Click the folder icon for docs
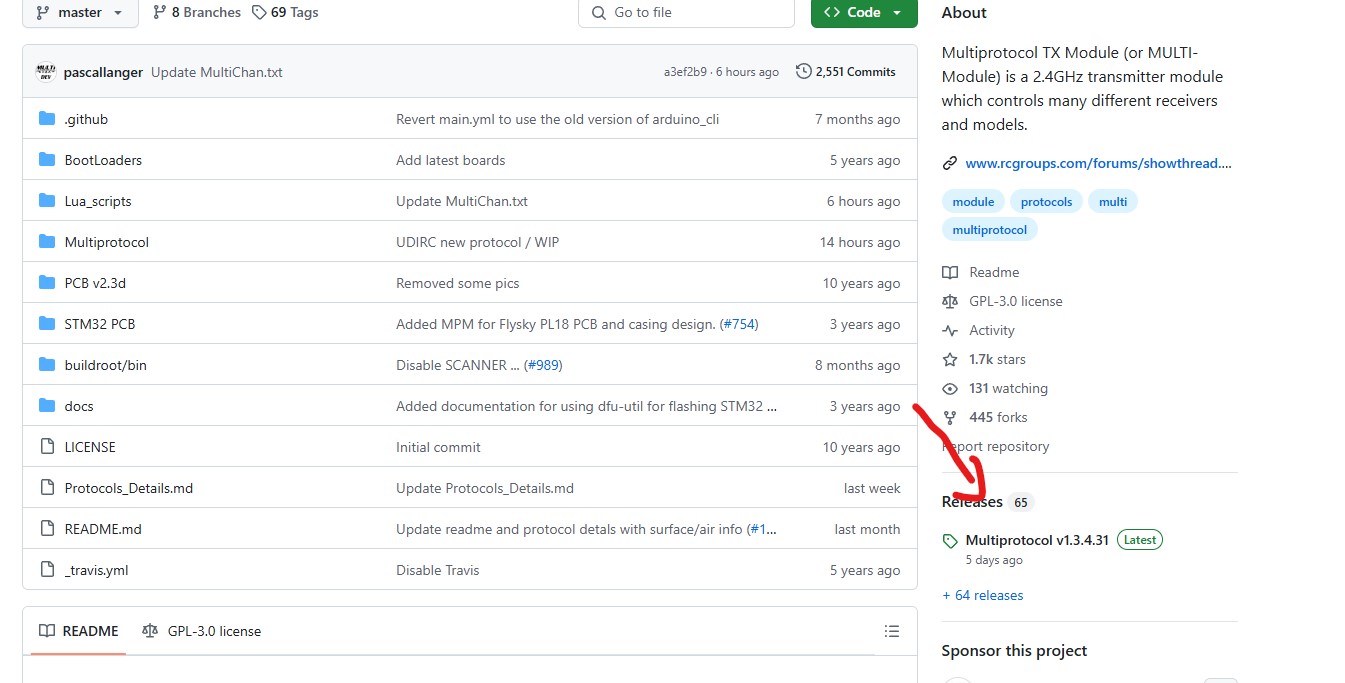 tap(47, 406)
